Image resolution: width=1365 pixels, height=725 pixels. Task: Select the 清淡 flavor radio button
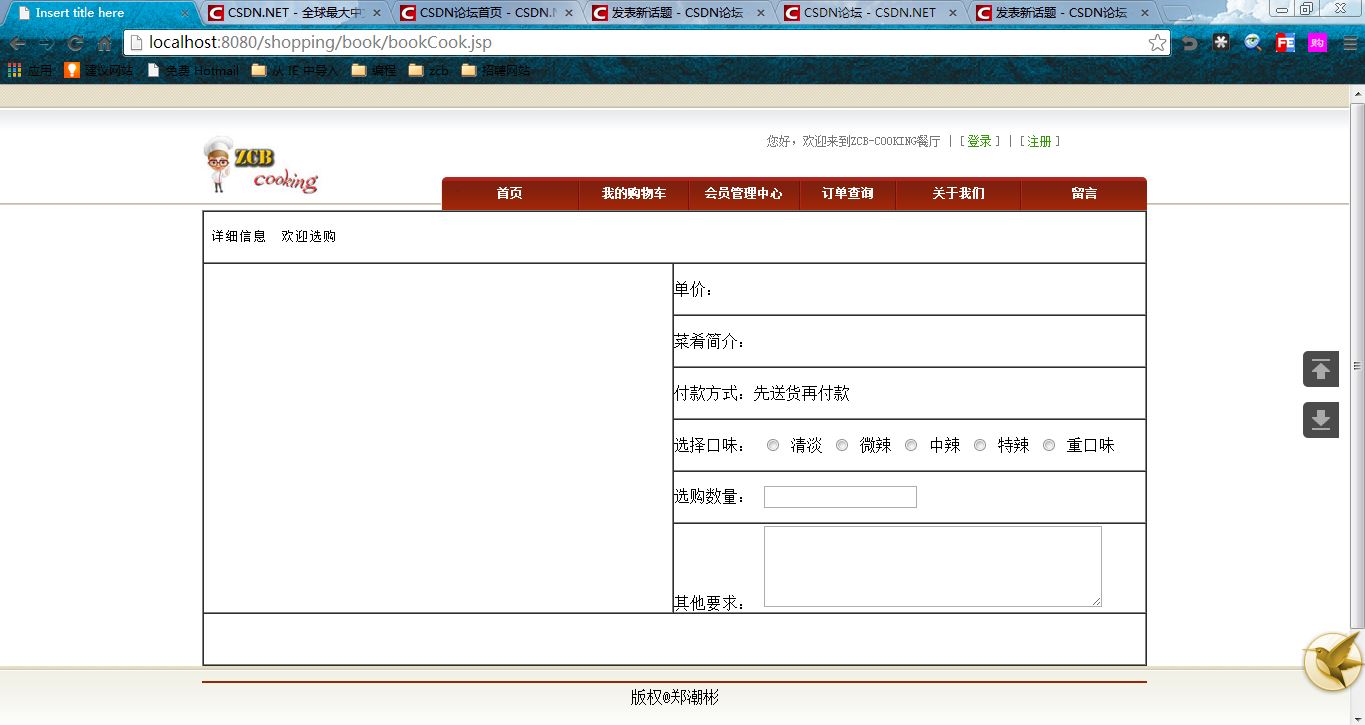coord(773,445)
